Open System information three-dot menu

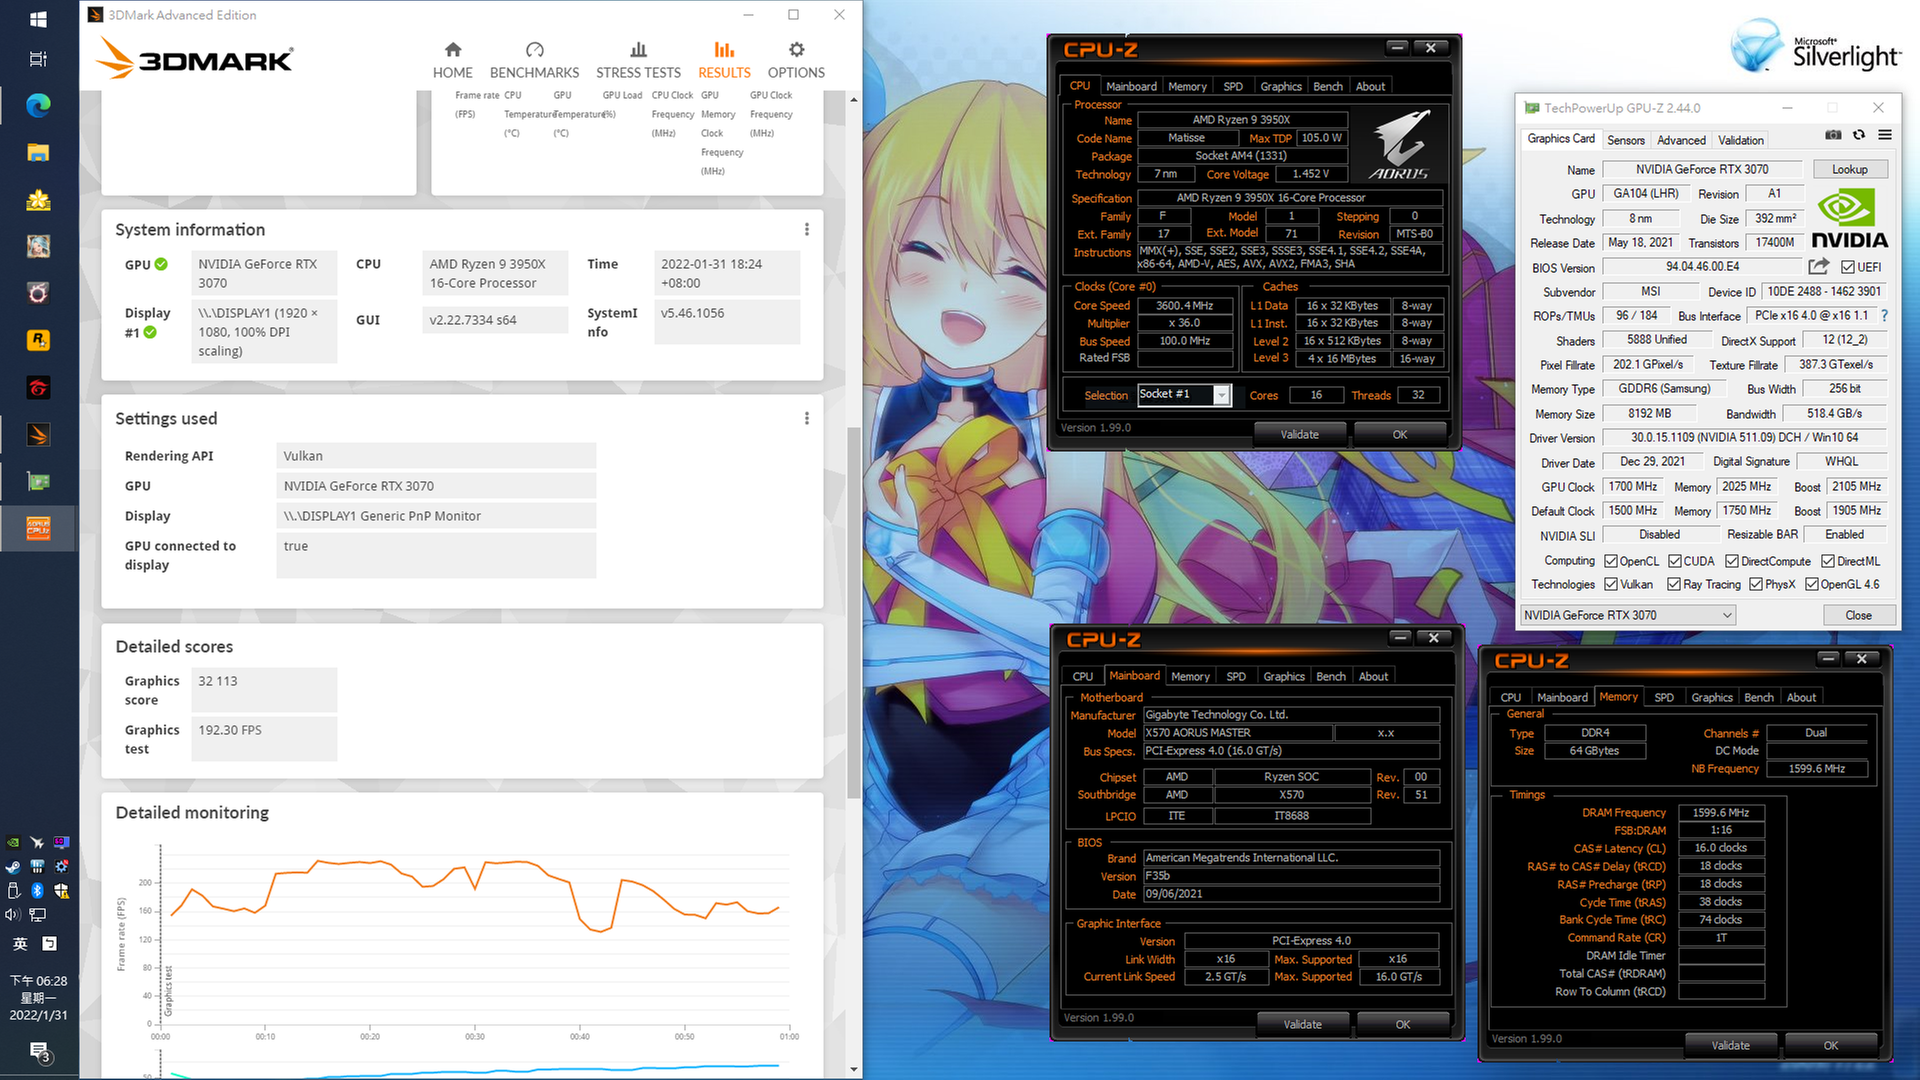(x=807, y=230)
